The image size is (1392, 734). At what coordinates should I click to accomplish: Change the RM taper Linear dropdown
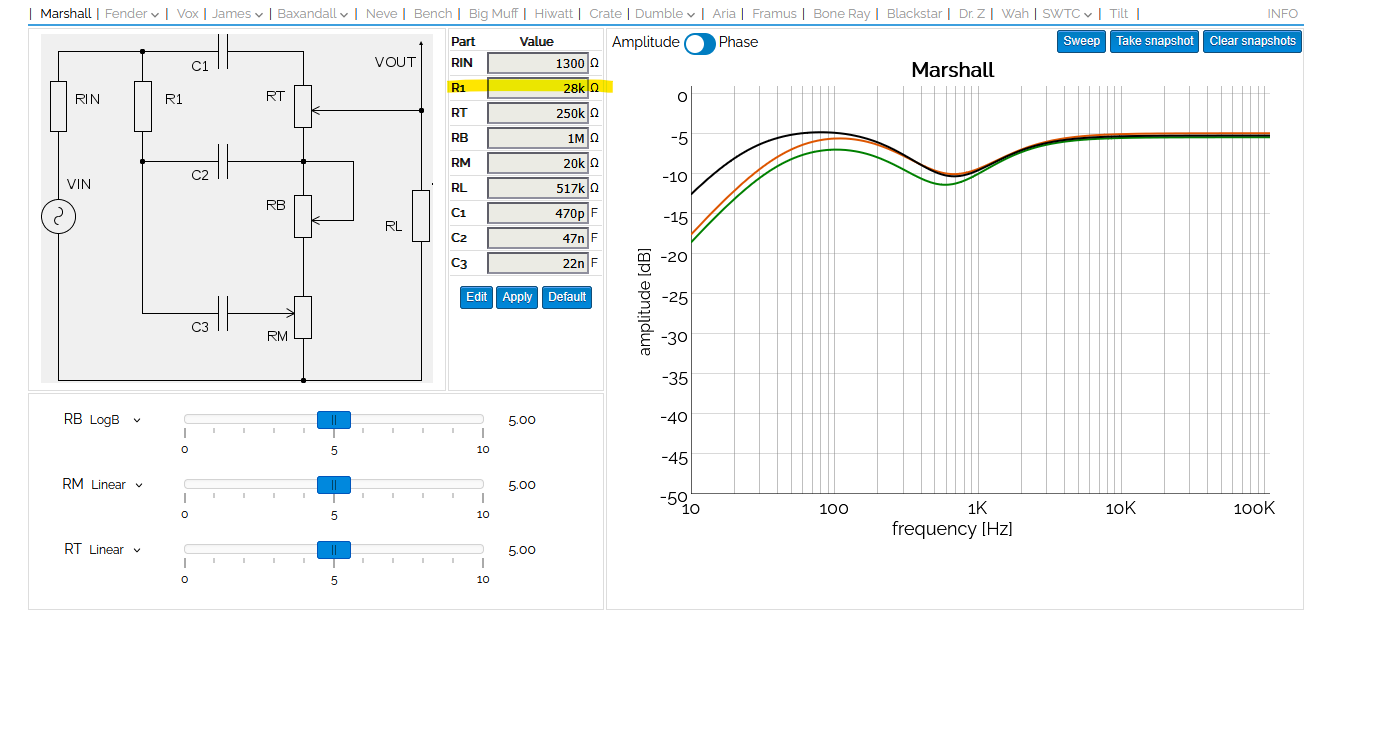point(117,485)
